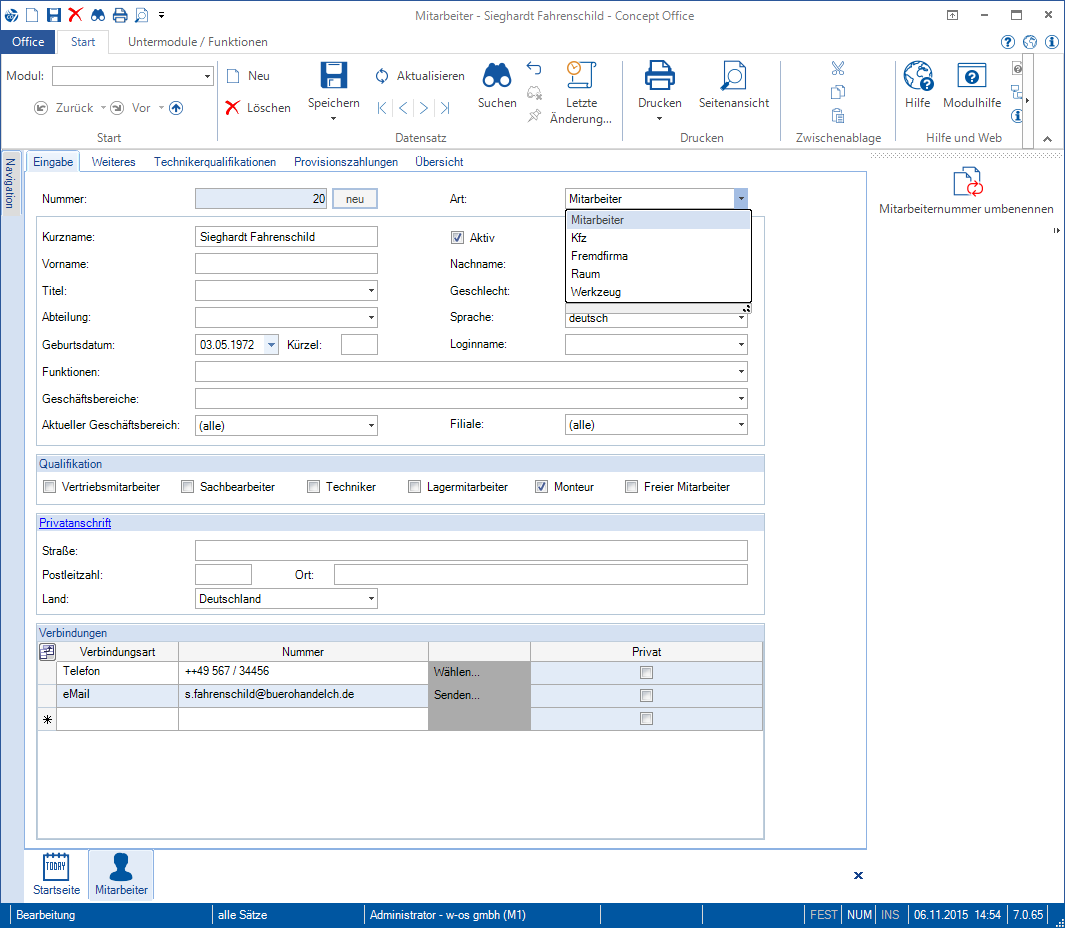
Task: Open the Privatanschrift link
Action: 75,523
